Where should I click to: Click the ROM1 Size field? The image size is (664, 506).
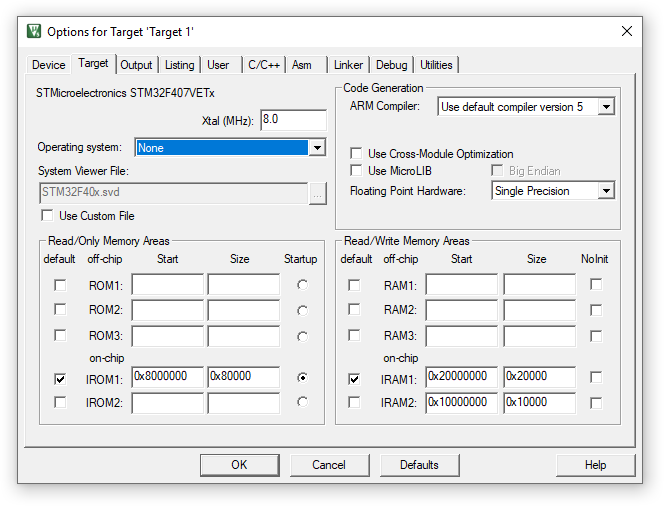pos(243,284)
